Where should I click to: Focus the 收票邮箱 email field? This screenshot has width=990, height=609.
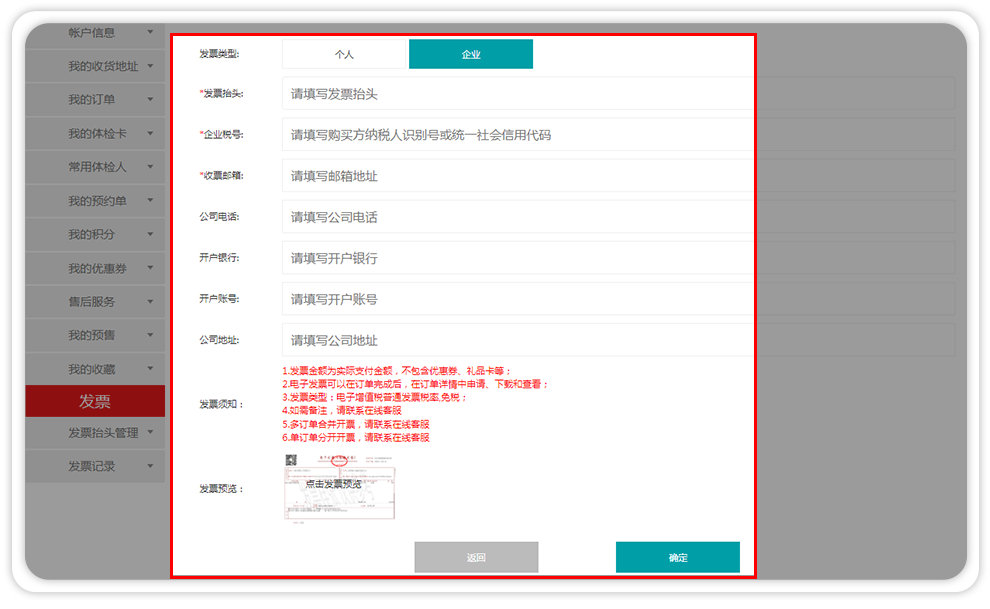(517, 176)
